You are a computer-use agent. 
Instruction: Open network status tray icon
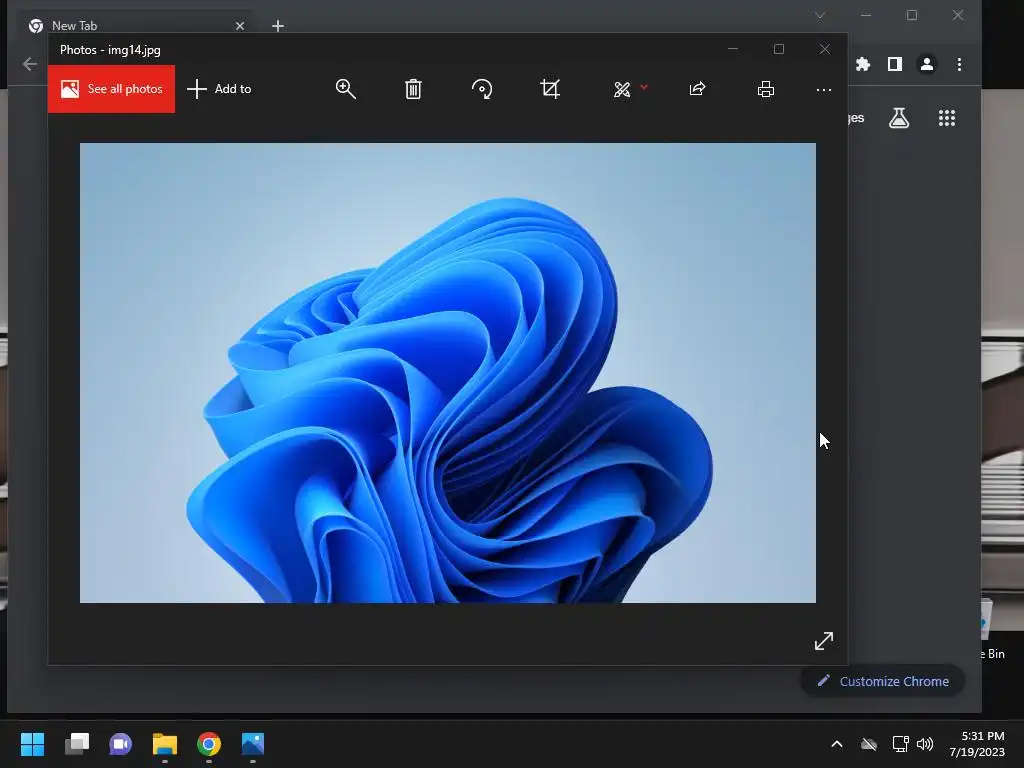pos(900,744)
